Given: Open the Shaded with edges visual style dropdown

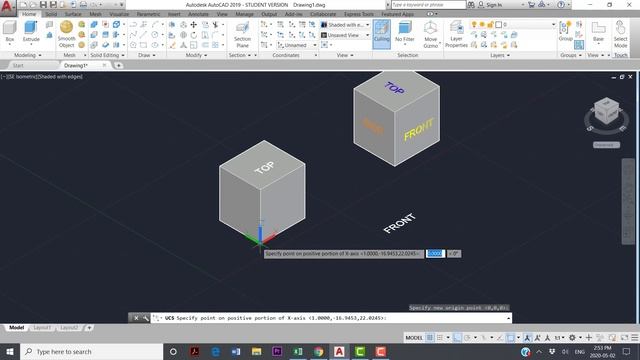Looking at the screenshot, I should click(345, 25).
